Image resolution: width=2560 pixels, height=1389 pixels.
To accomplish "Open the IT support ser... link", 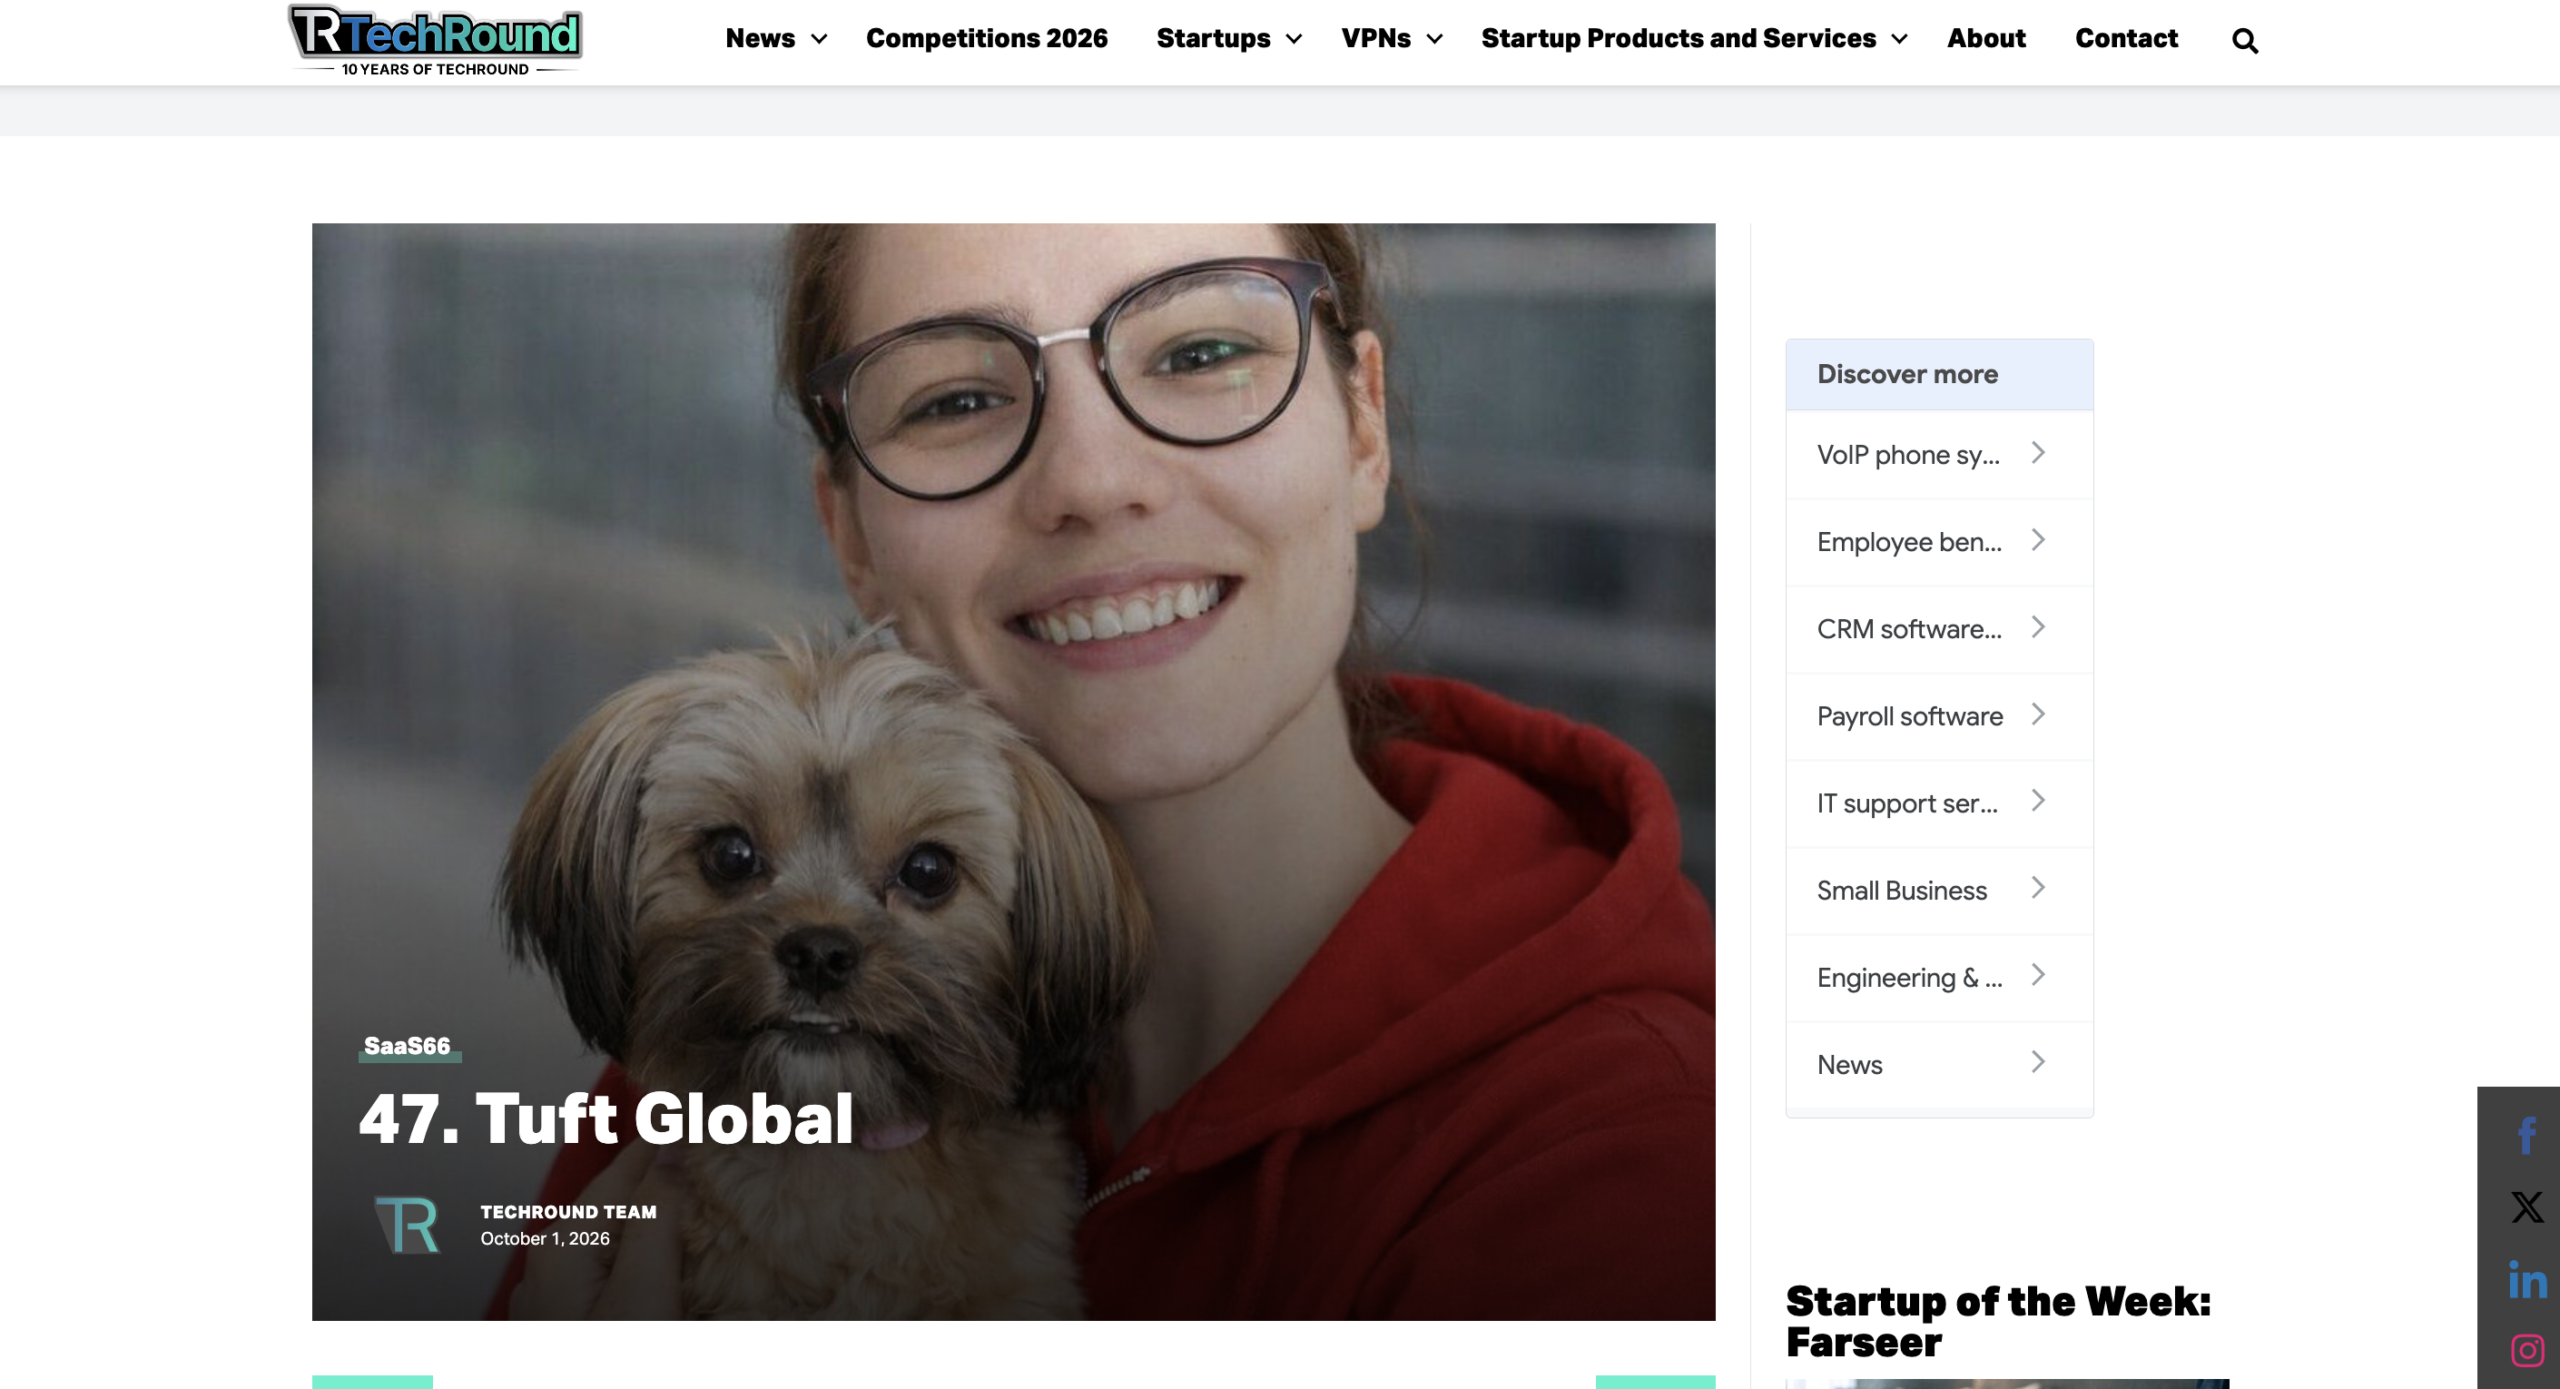I will (1907, 803).
